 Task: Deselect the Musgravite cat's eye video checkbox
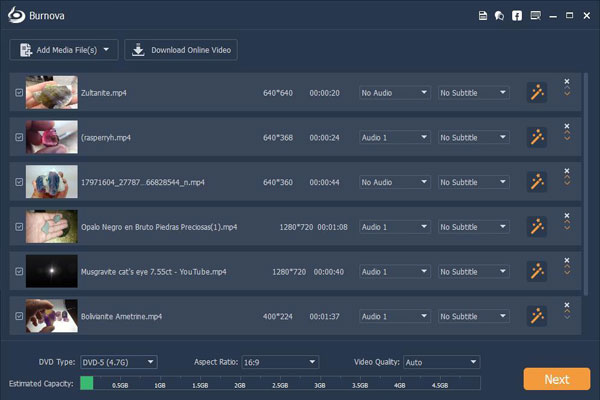[x=19, y=271]
